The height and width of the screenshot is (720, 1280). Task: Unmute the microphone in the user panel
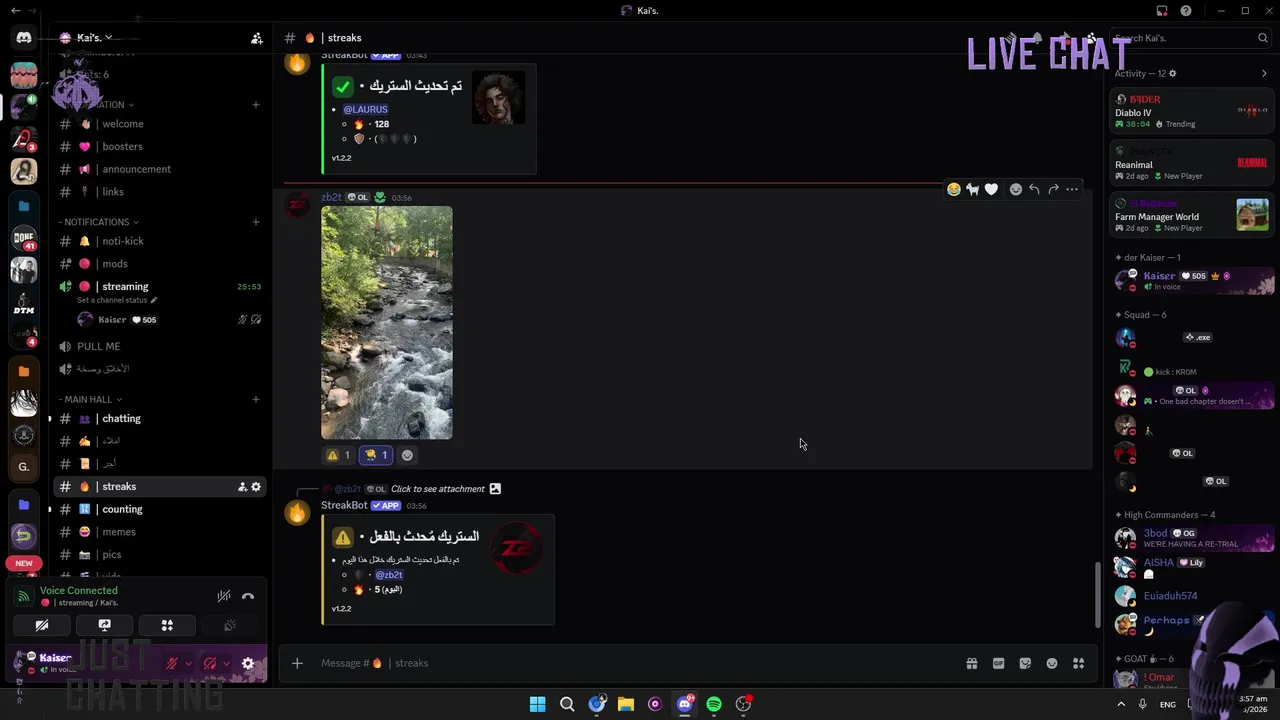(172, 663)
